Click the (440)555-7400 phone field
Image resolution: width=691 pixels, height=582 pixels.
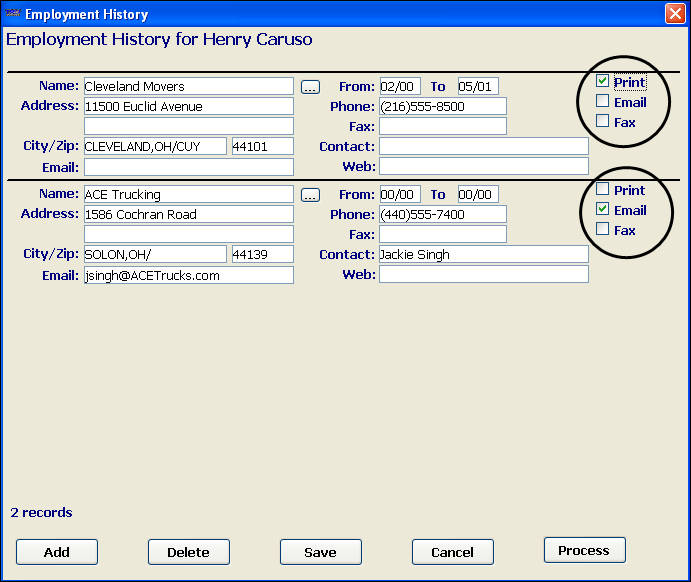click(442, 214)
